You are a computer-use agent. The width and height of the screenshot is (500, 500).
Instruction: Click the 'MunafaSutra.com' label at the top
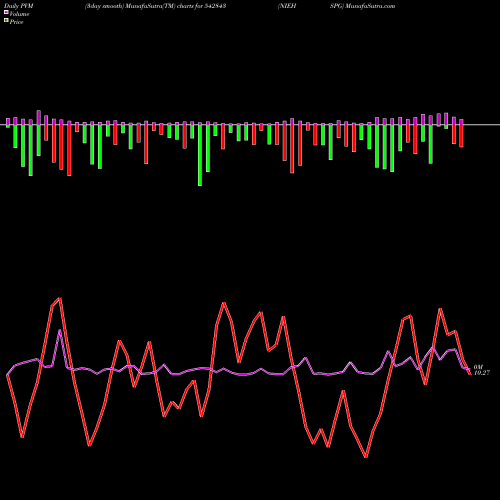pos(370,6)
